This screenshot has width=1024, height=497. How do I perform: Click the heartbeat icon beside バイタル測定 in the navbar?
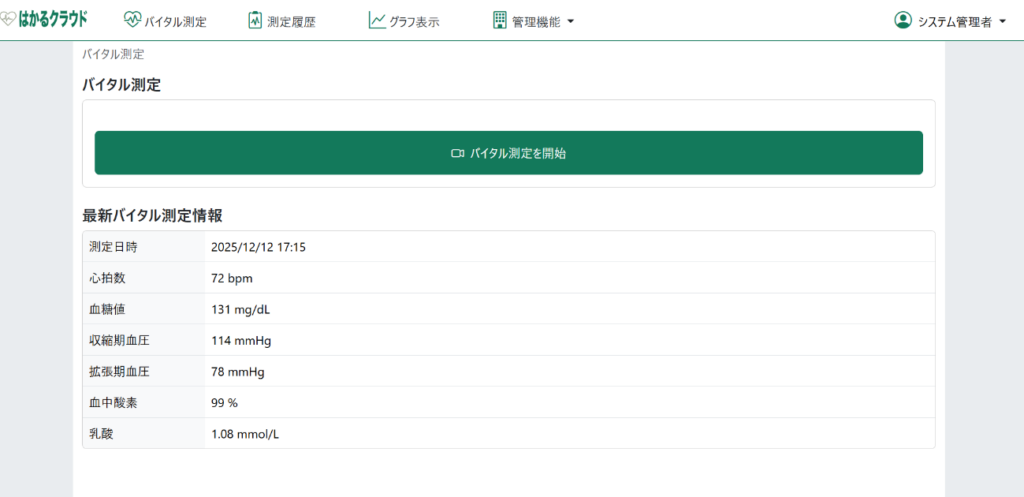pyautogui.click(x=132, y=20)
